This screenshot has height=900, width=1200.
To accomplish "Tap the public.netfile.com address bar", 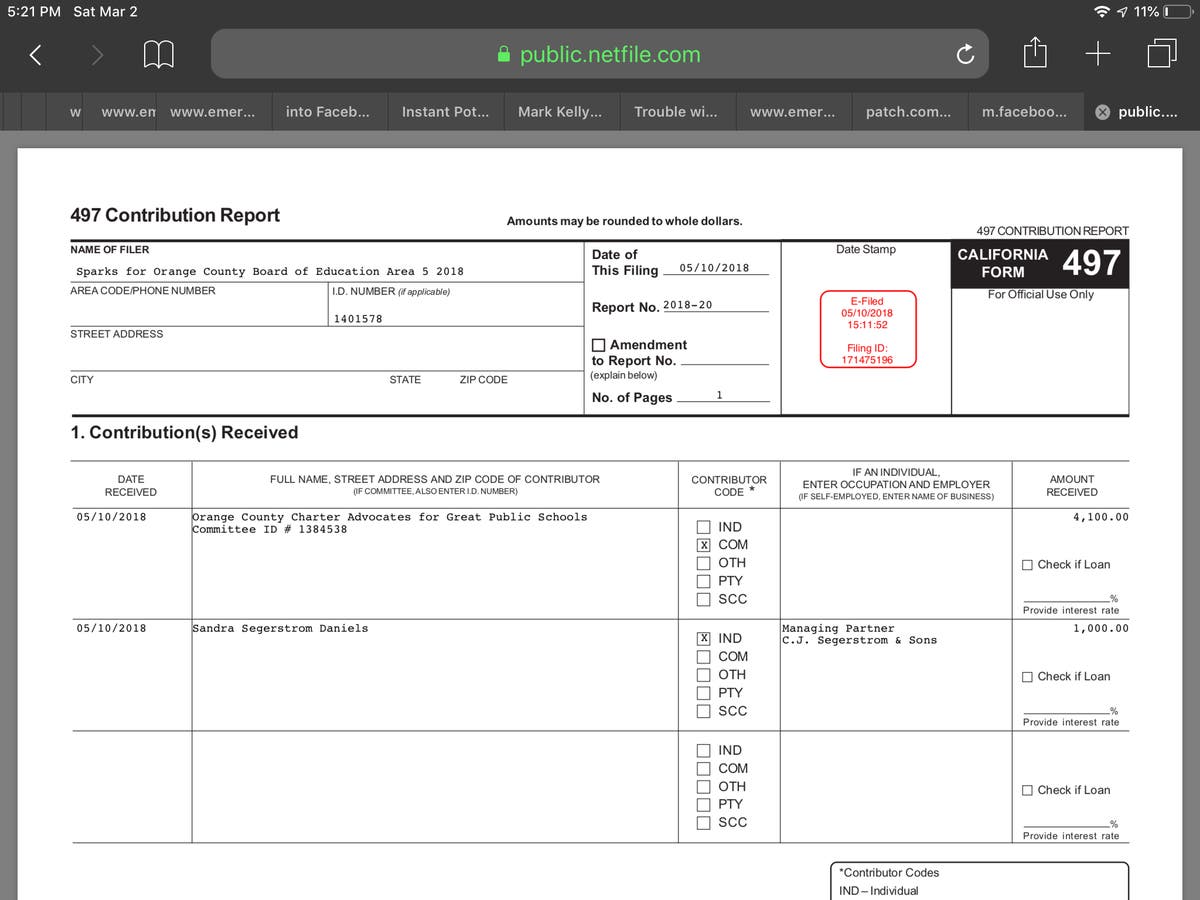I will pos(598,55).
